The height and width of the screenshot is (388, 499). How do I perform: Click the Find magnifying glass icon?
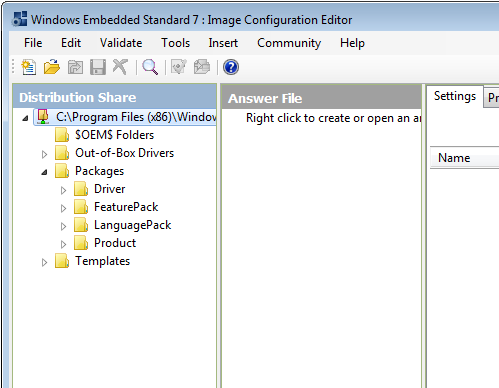150,67
